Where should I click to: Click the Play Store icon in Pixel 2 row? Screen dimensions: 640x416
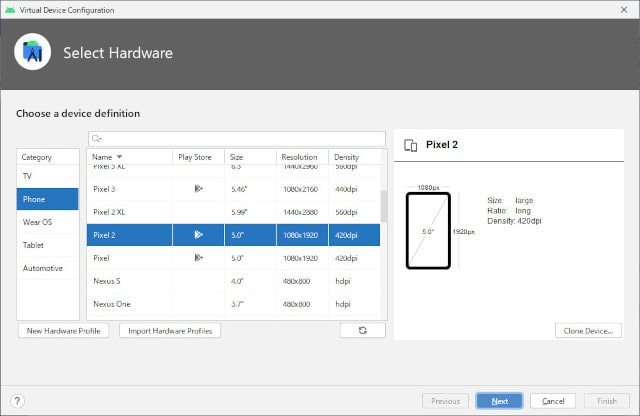click(x=198, y=235)
